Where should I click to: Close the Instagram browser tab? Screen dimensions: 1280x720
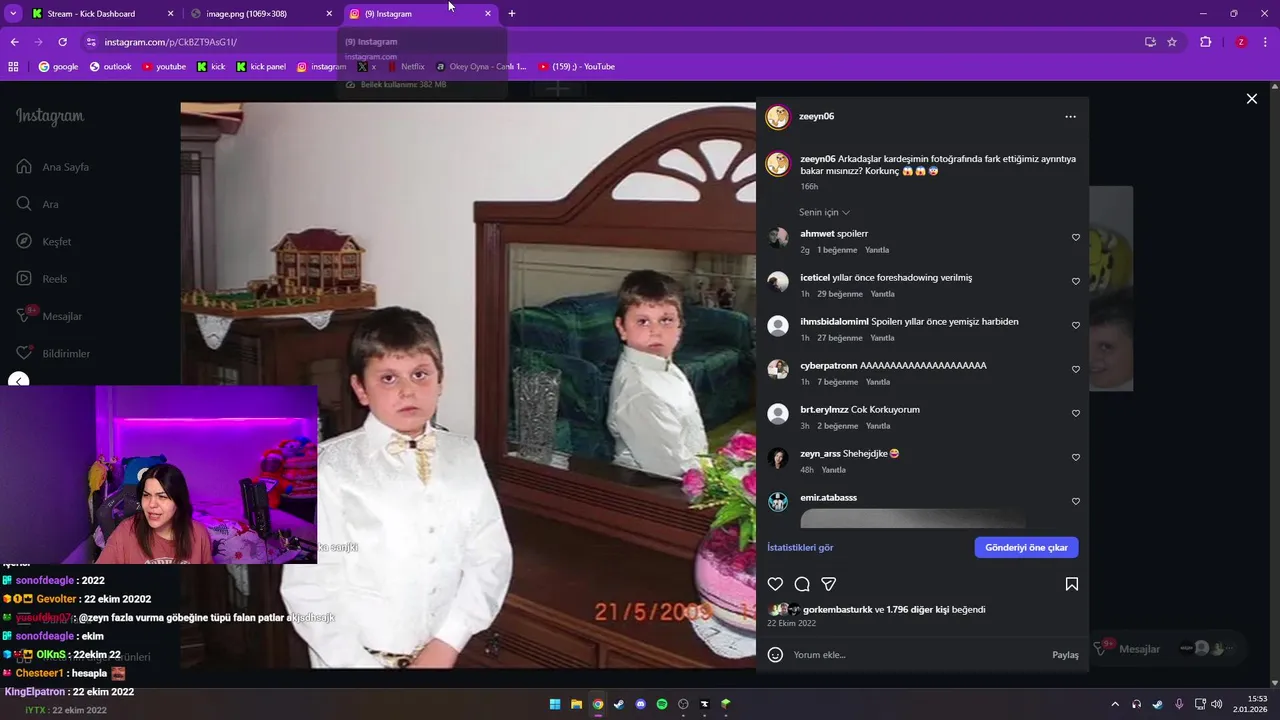tap(488, 14)
